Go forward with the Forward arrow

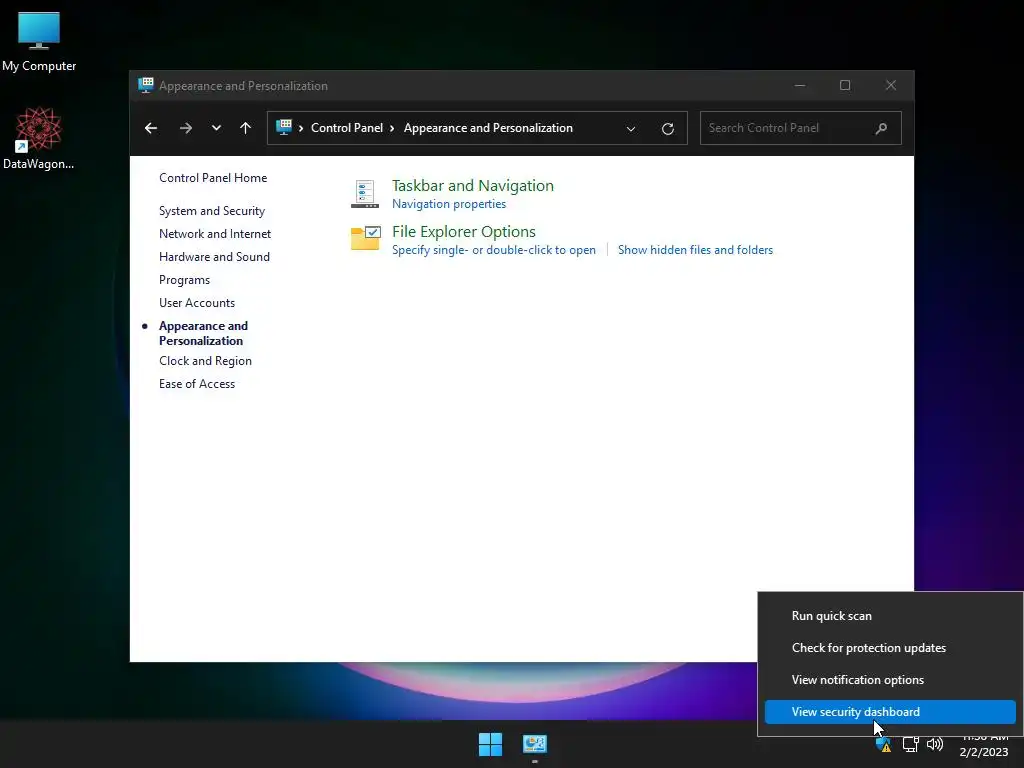click(x=186, y=128)
